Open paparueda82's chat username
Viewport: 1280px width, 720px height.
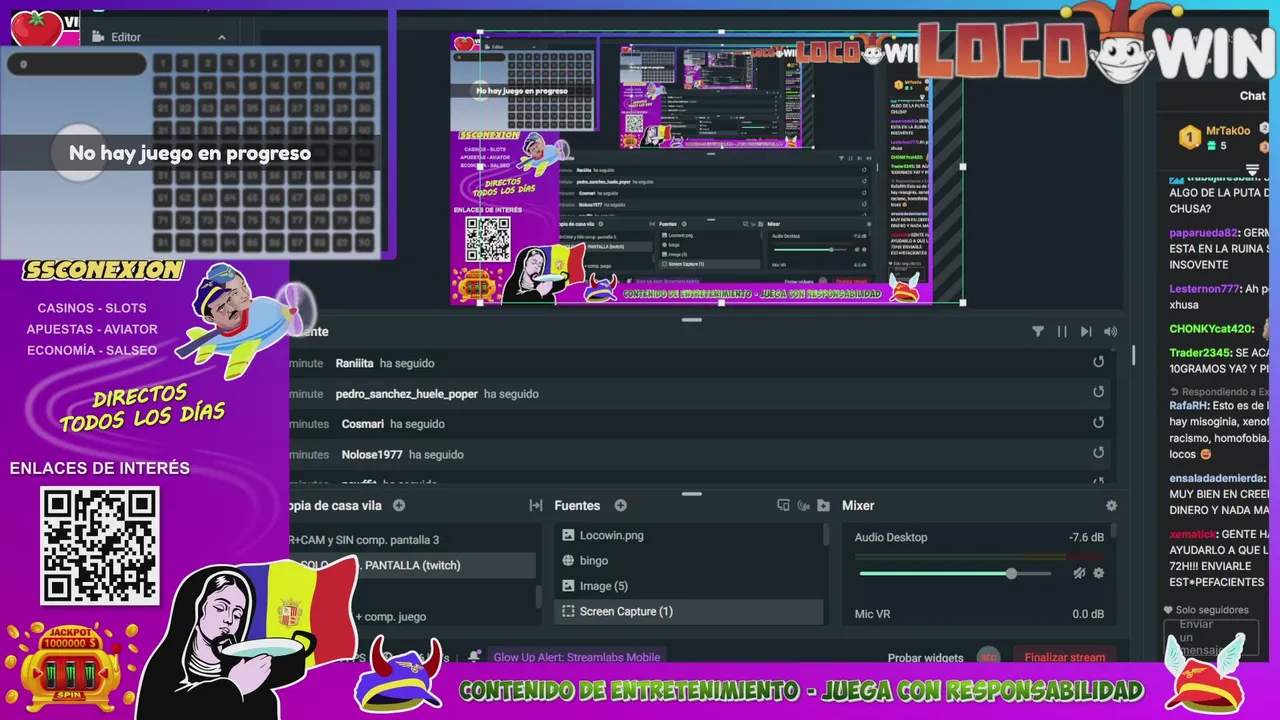(x=1203, y=232)
